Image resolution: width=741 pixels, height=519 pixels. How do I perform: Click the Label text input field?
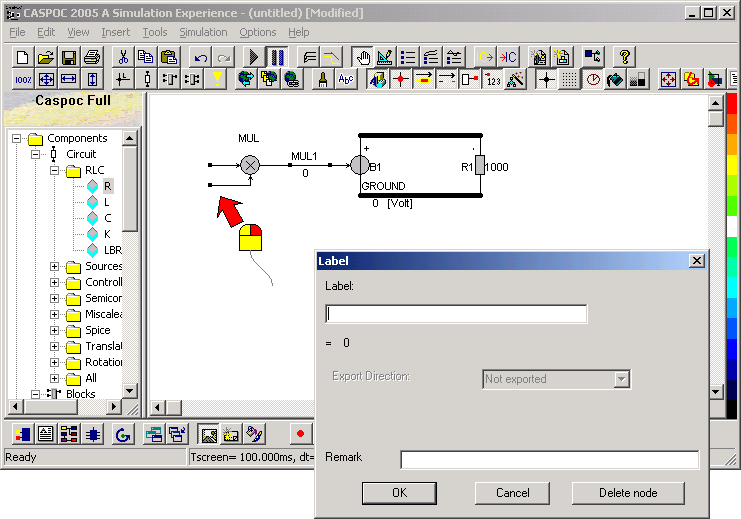click(456, 314)
